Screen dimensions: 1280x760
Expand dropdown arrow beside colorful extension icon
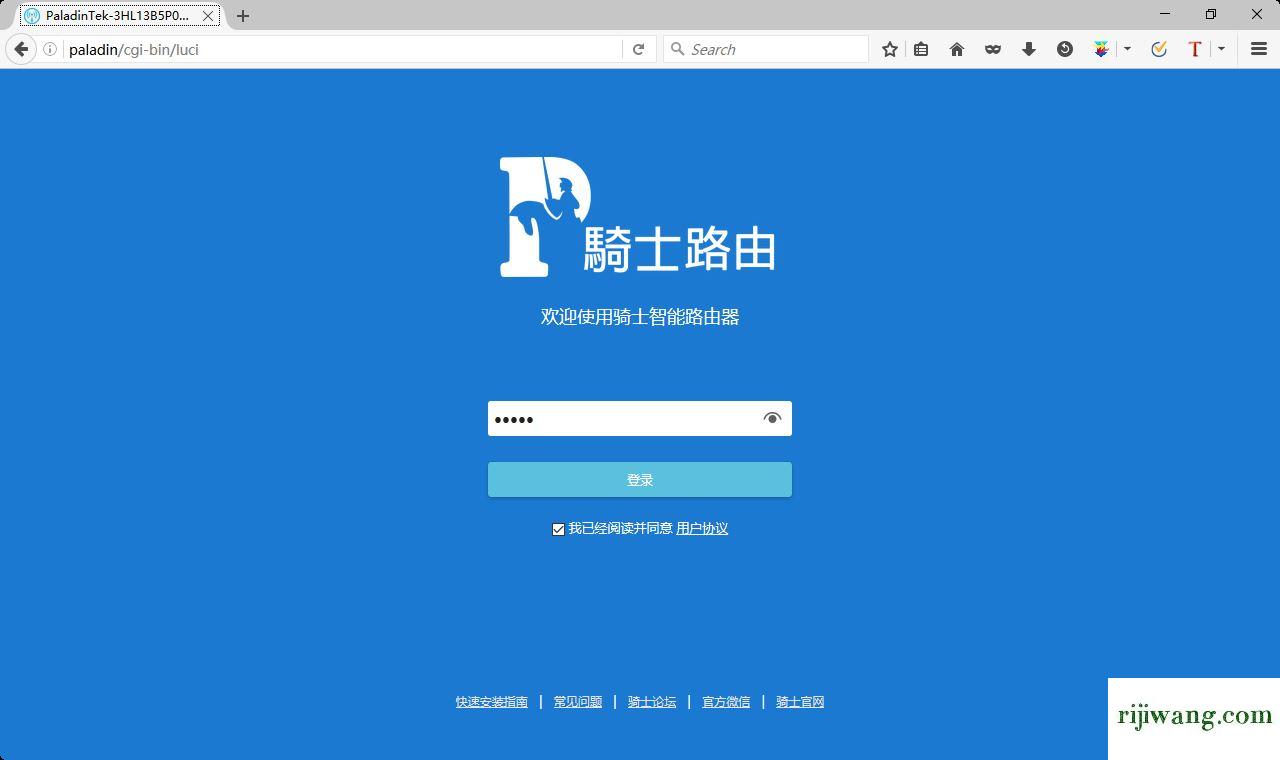(x=1127, y=49)
